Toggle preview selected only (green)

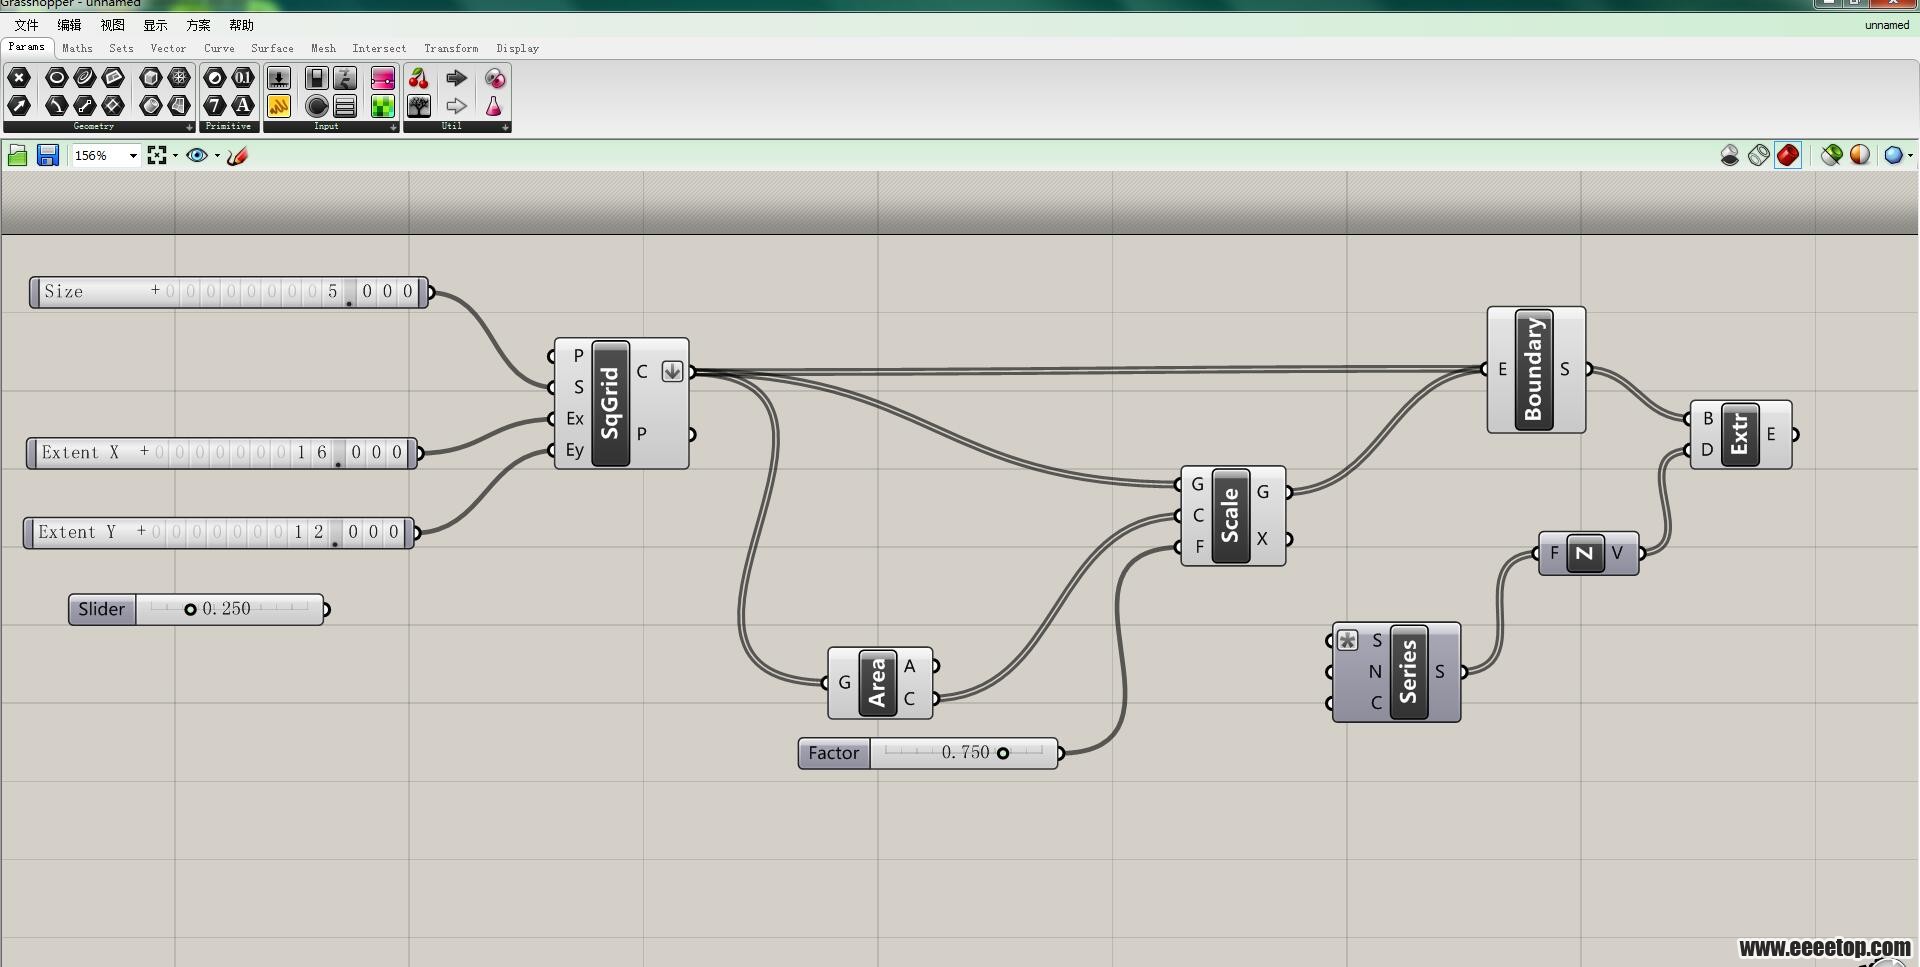tap(1831, 155)
